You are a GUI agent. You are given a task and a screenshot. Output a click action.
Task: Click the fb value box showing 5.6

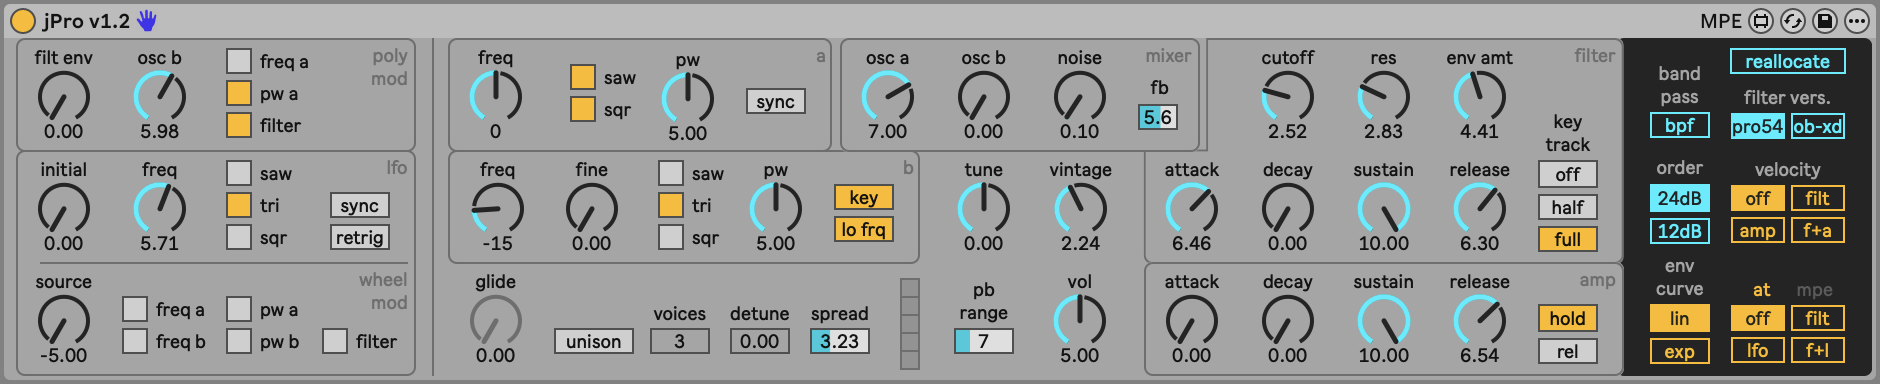[x=1158, y=117]
